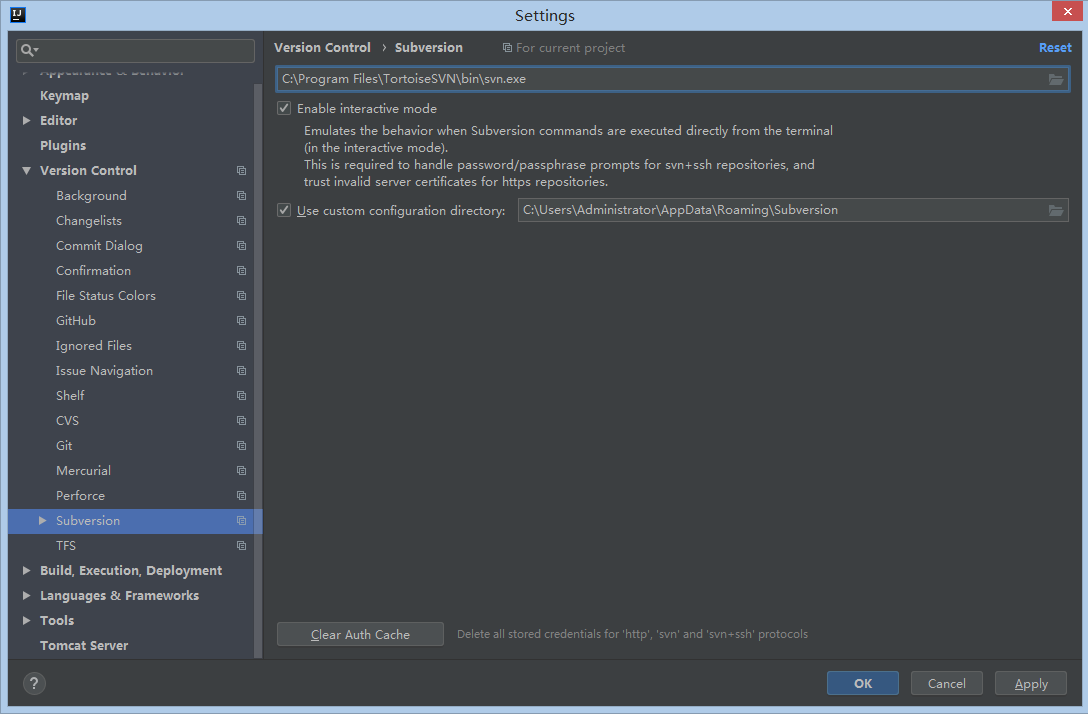This screenshot has width=1088, height=714.
Task: Click project-level icon beside Commit Dialog
Action: click(241, 246)
